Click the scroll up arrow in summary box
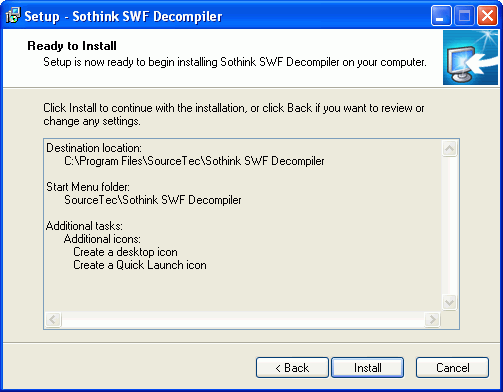Screen dimensions: 503x392 pos(449,148)
